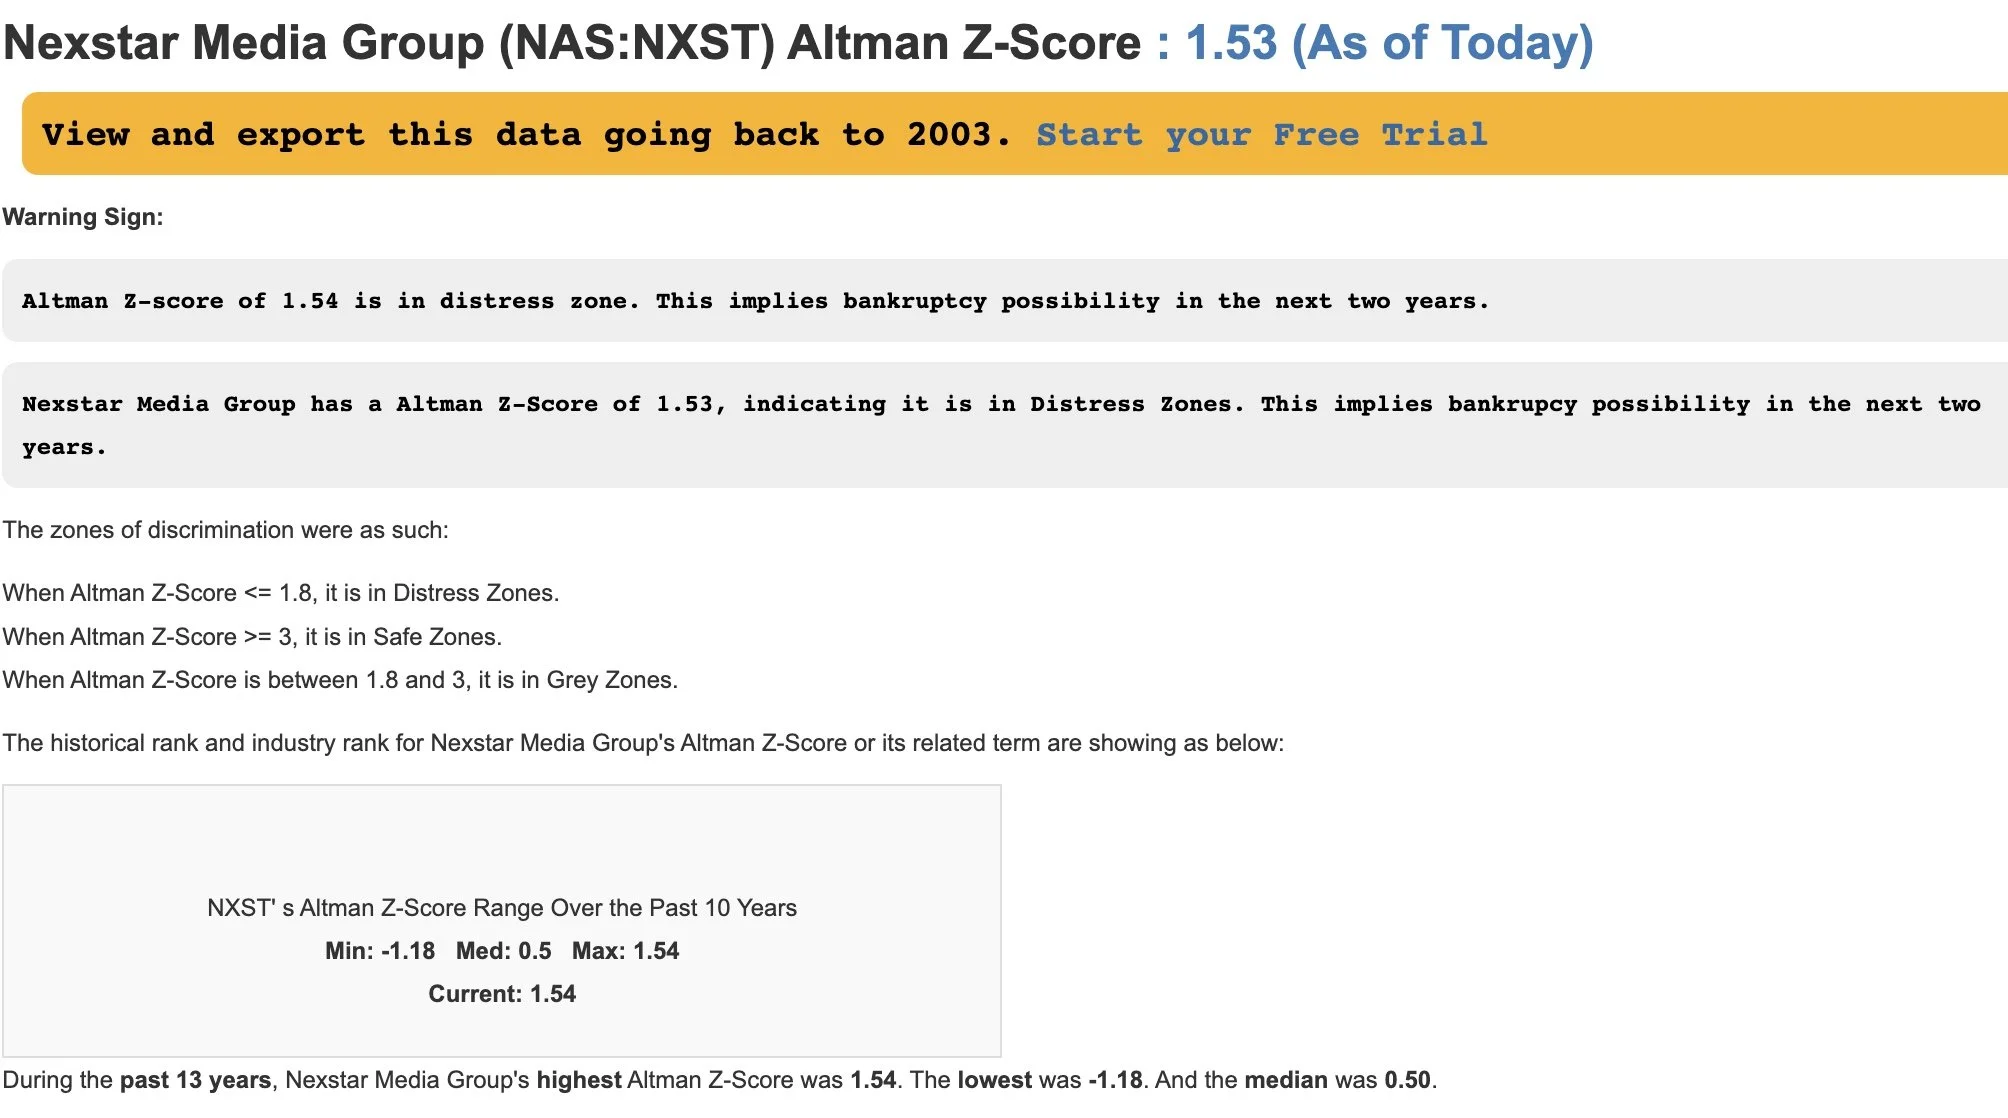This screenshot has width=2008, height=1118.
Task: Click the blue 1.53 (As of Today) value
Action: pos(1388,43)
